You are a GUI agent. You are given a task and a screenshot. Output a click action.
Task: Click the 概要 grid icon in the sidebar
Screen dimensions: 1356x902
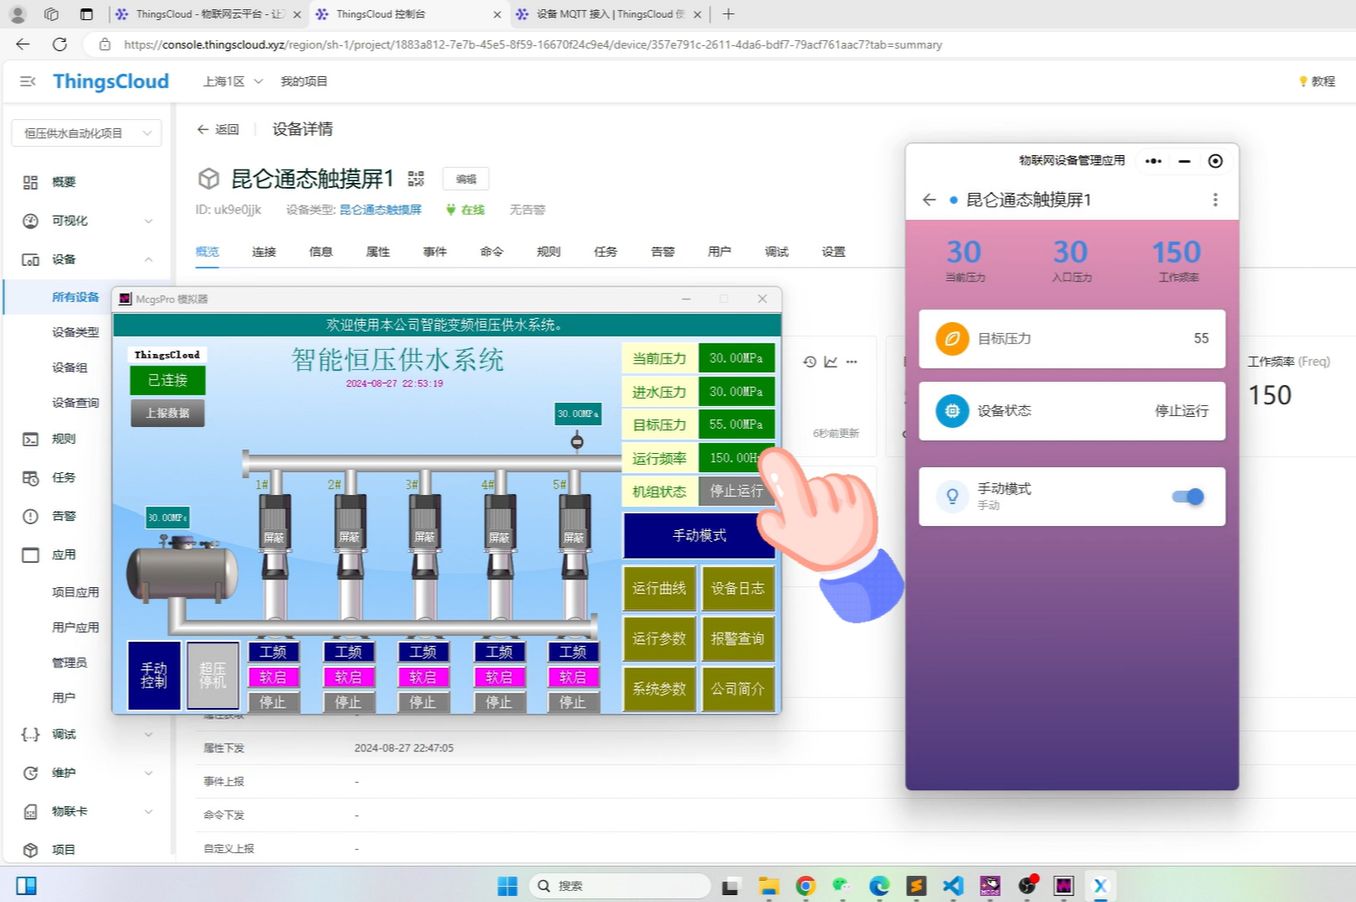coord(30,182)
